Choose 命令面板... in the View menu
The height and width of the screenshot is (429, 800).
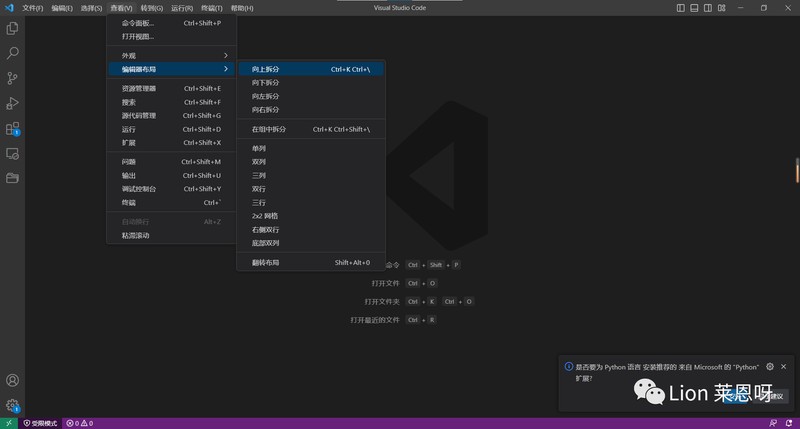click(x=171, y=23)
